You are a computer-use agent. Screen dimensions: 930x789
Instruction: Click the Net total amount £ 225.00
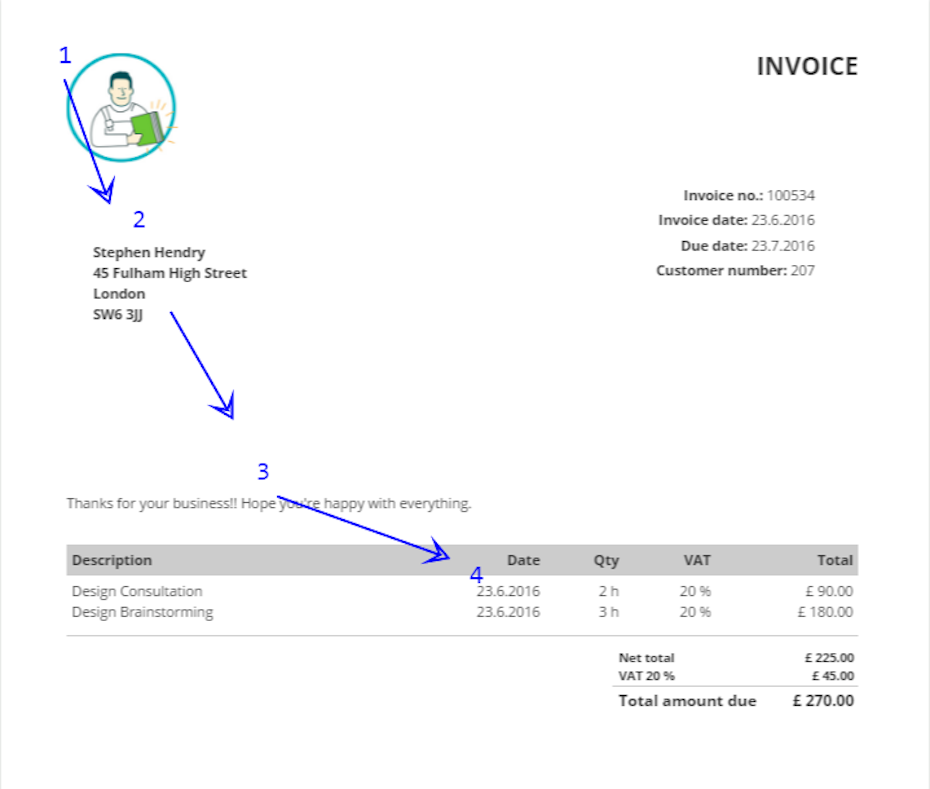[829, 658]
